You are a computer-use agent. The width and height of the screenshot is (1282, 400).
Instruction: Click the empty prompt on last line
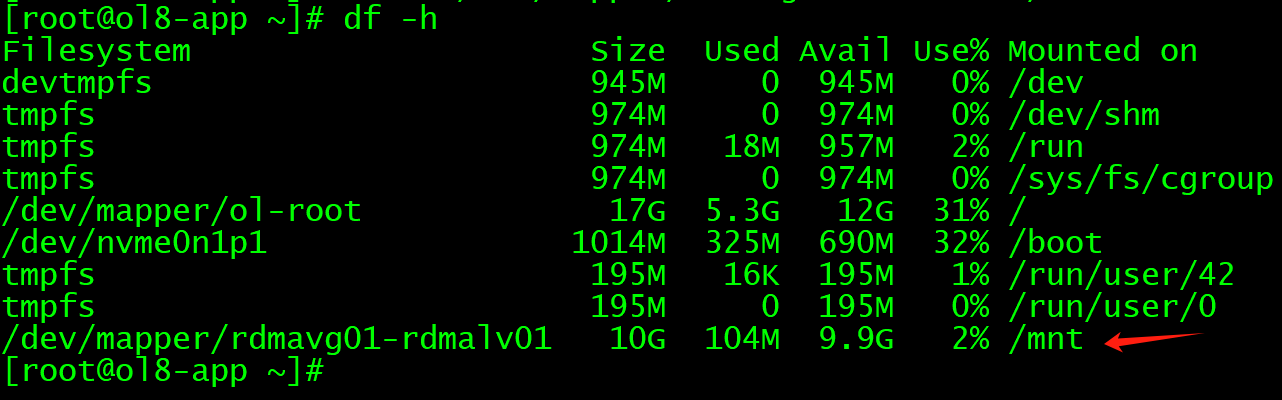coord(163,371)
